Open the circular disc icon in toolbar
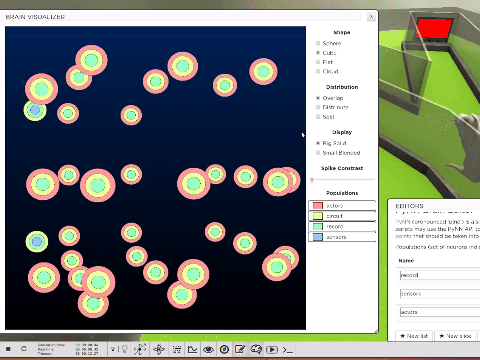 pos(224,349)
